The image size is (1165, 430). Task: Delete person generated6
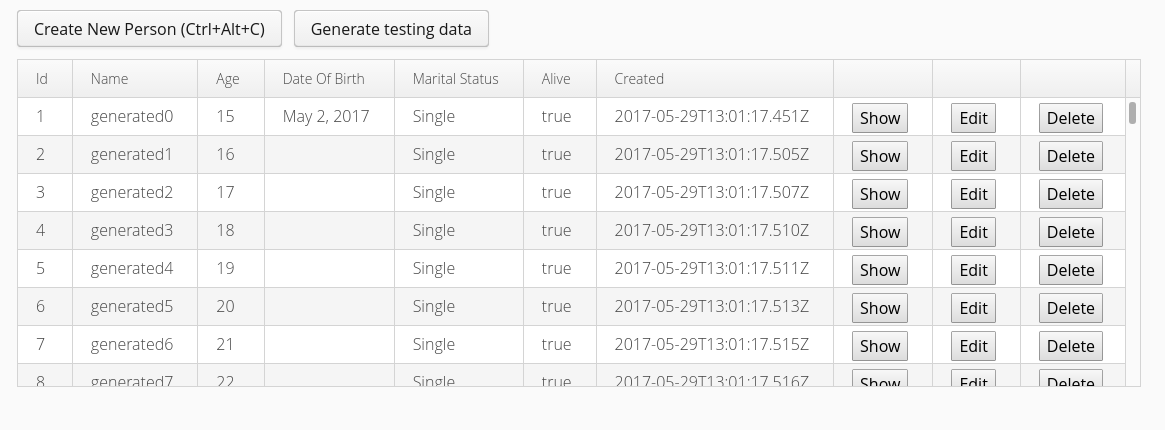click(1070, 346)
